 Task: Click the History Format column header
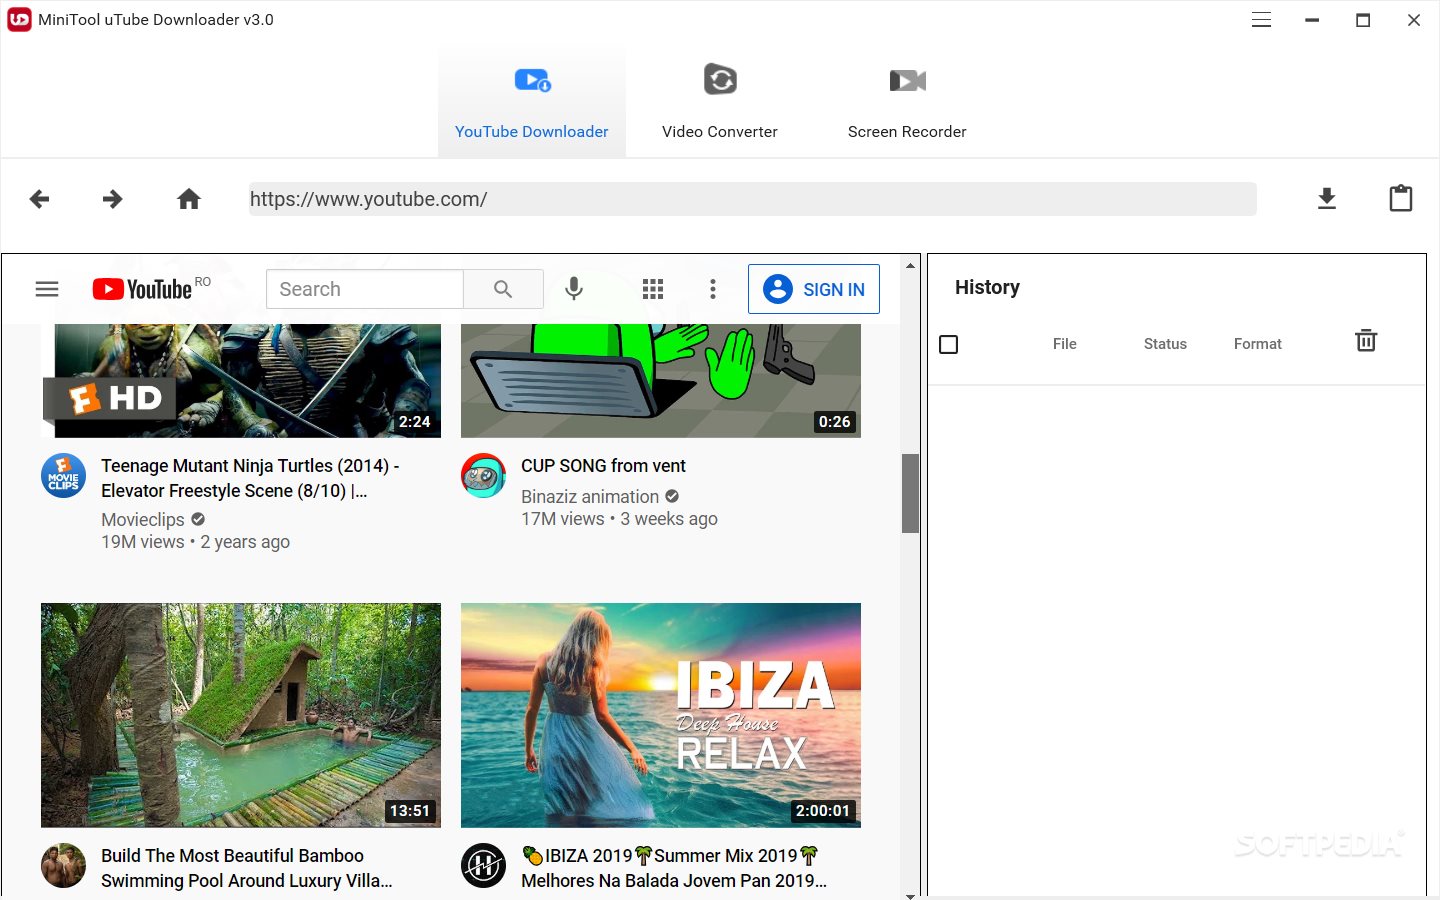(x=1257, y=344)
